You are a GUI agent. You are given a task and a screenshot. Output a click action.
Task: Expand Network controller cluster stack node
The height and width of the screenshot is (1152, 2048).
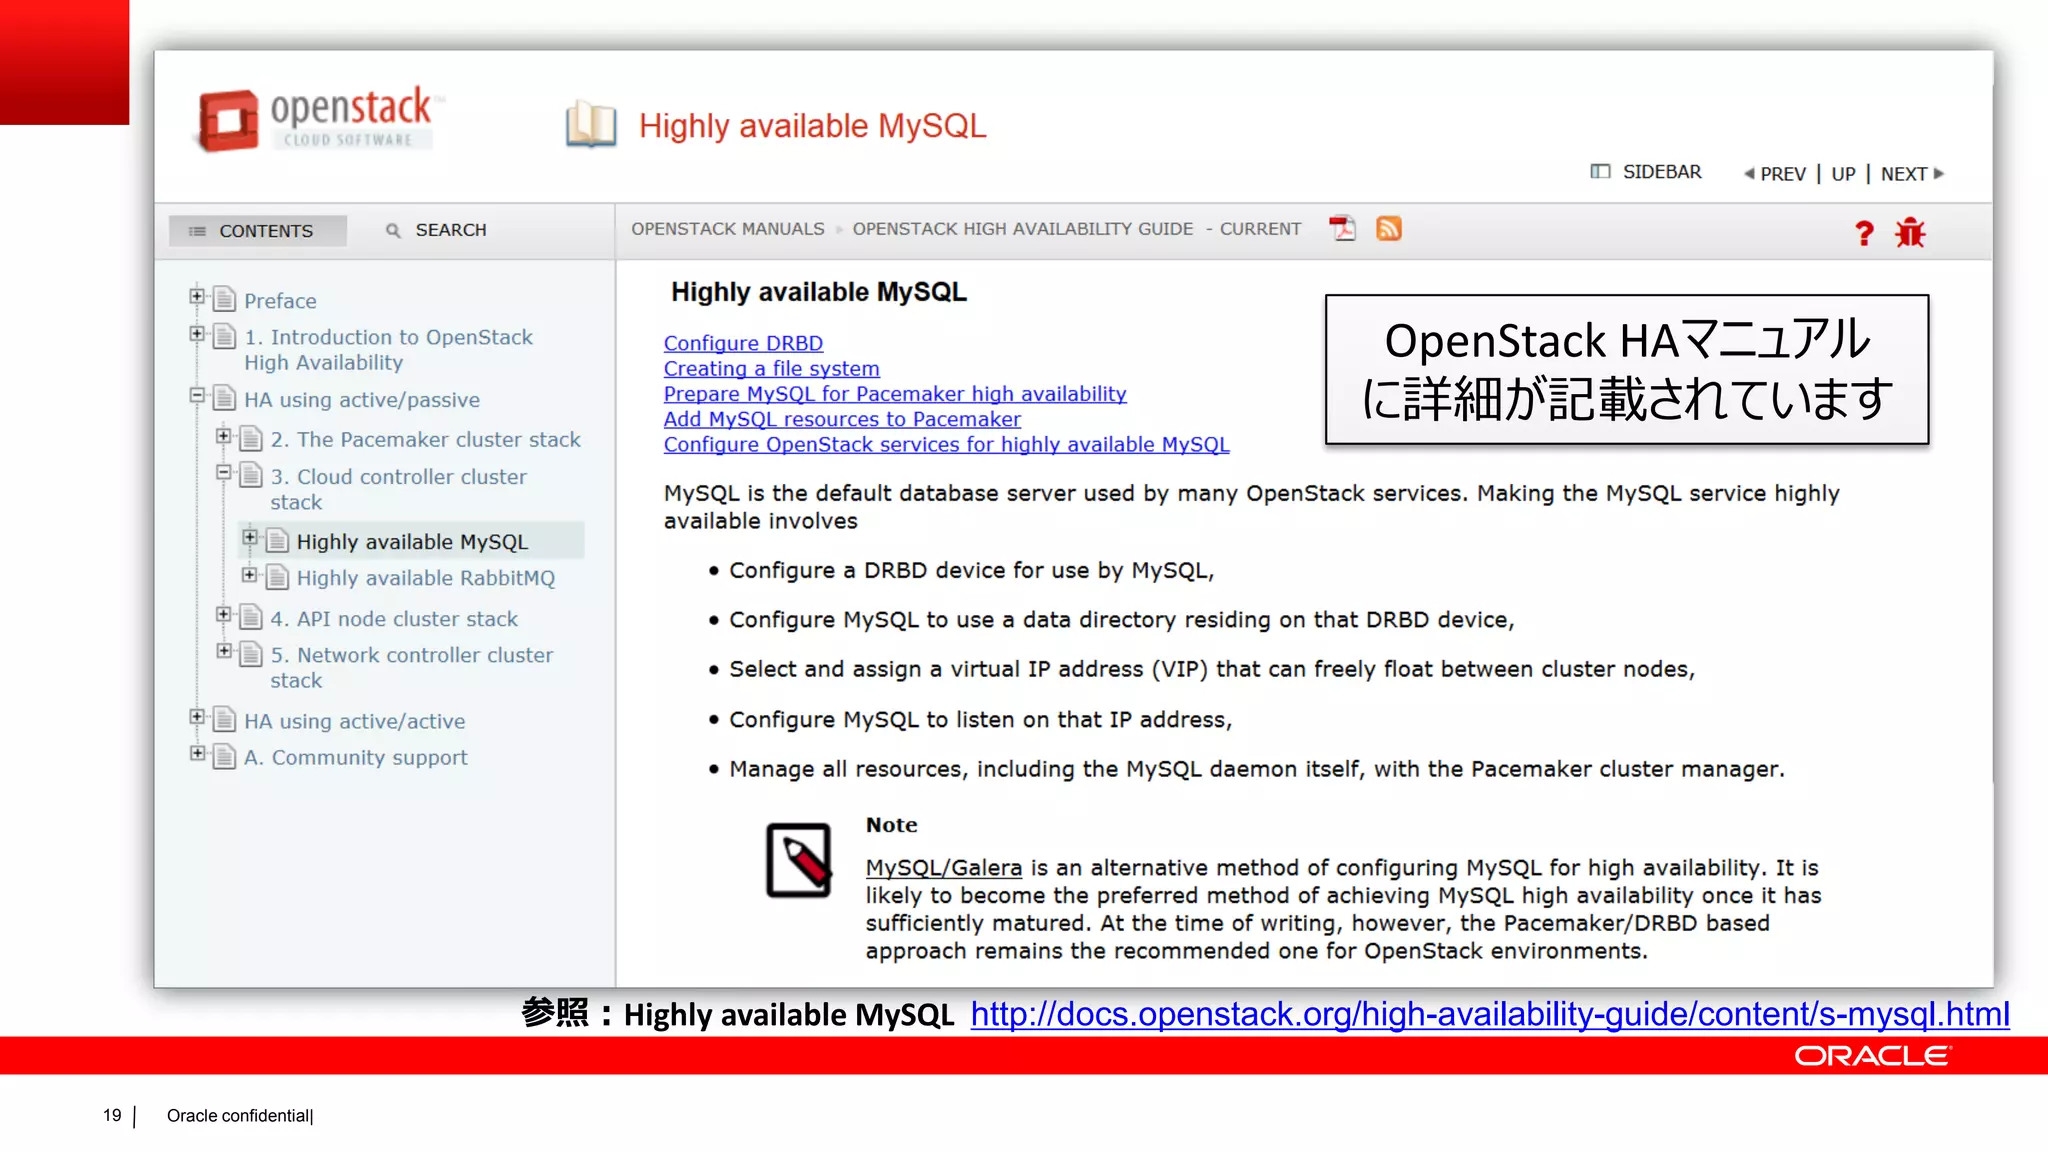pyautogui.click(x=224, y=651)
